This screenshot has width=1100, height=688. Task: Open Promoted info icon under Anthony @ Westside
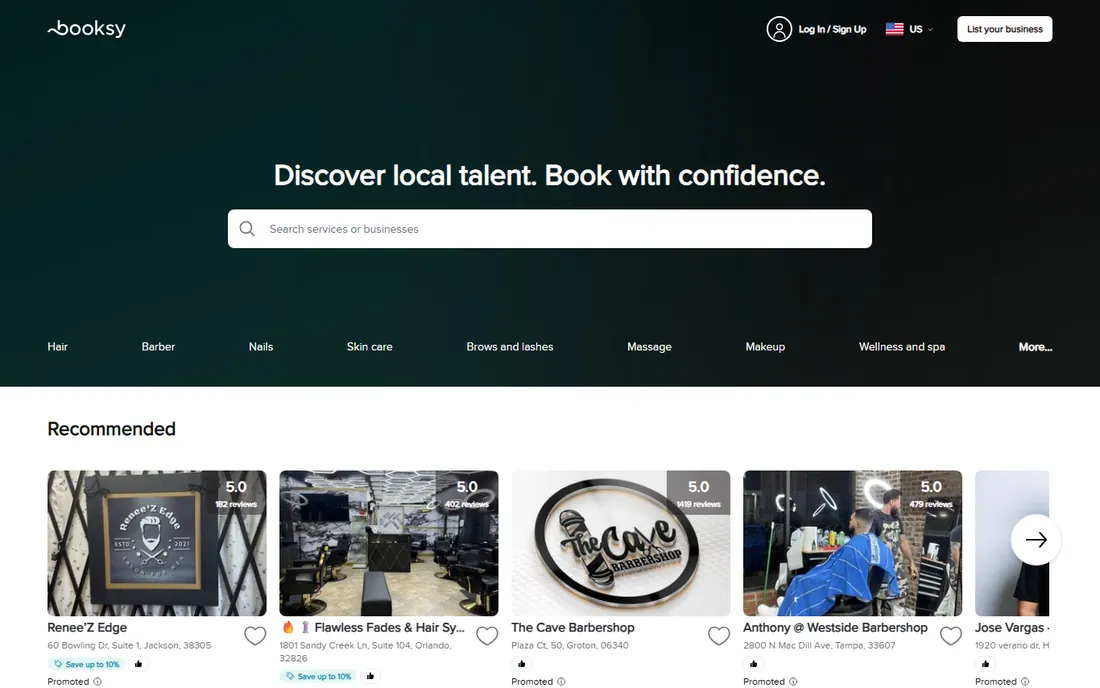[793, 681]
